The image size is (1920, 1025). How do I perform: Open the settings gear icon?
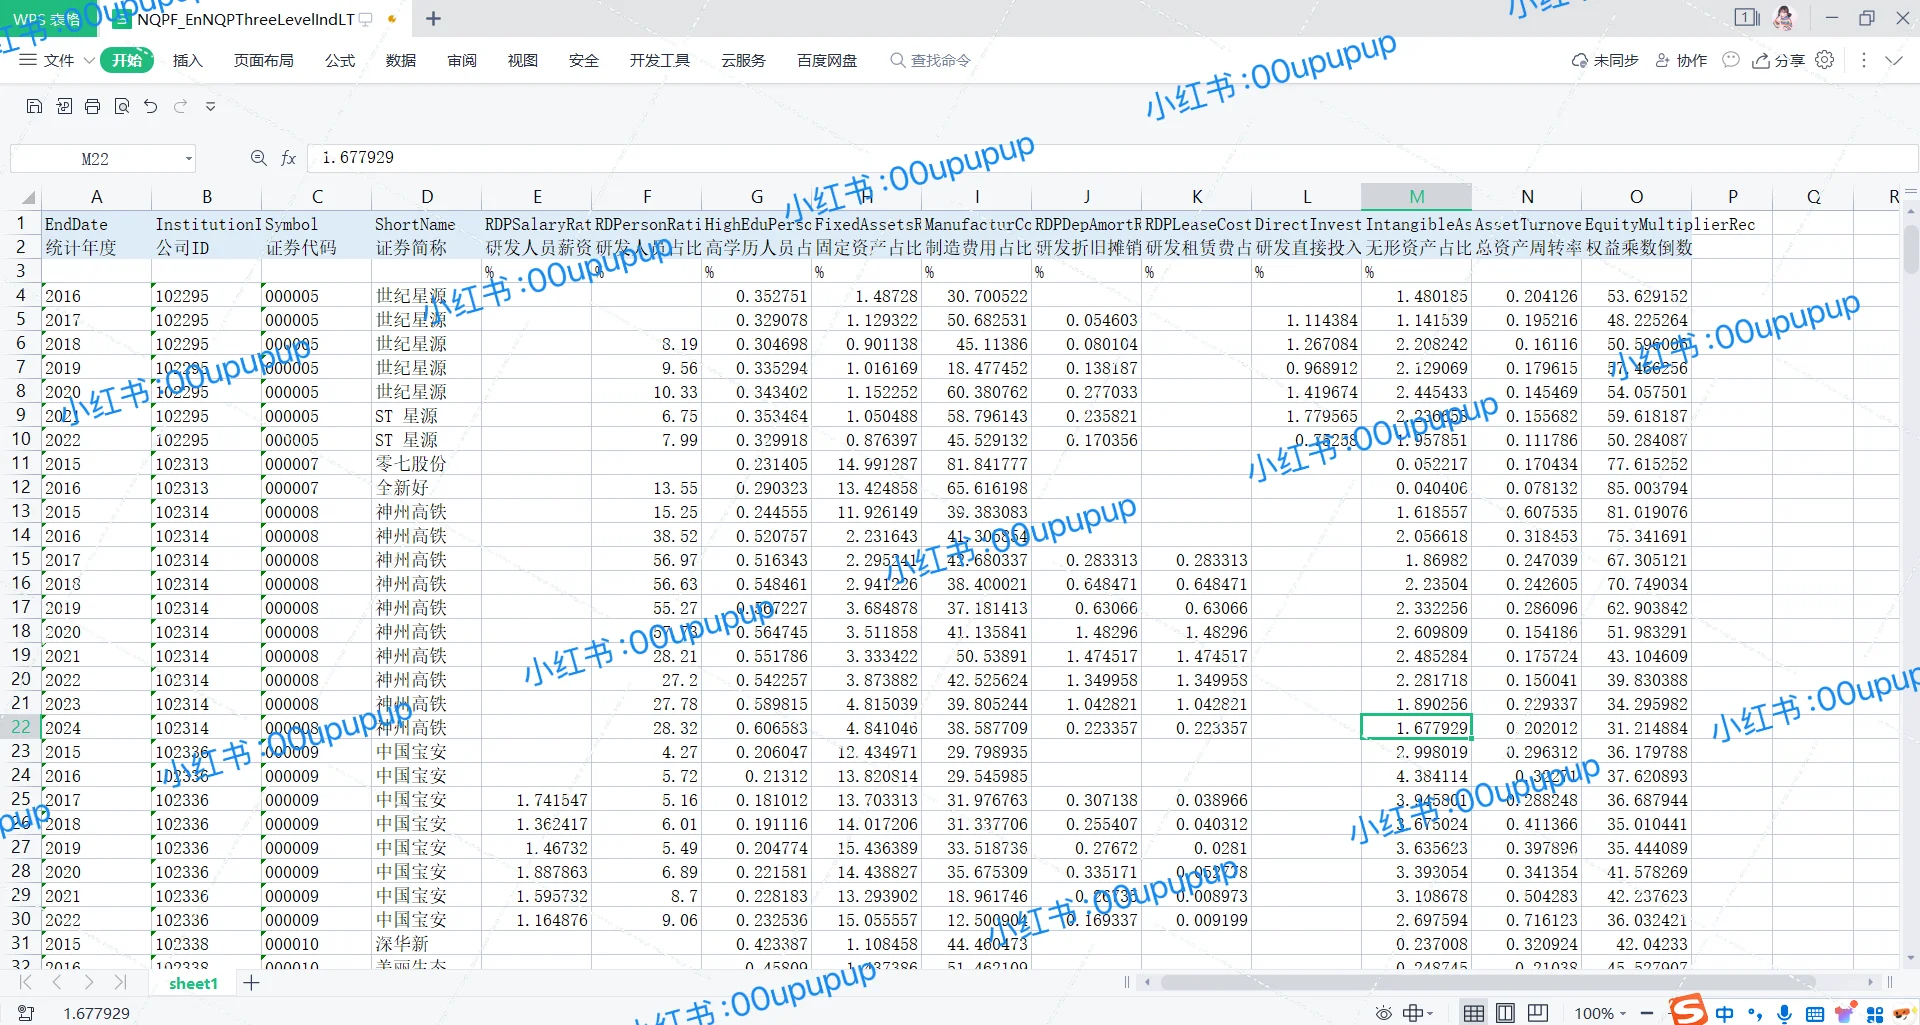[x=1825, y=60]
